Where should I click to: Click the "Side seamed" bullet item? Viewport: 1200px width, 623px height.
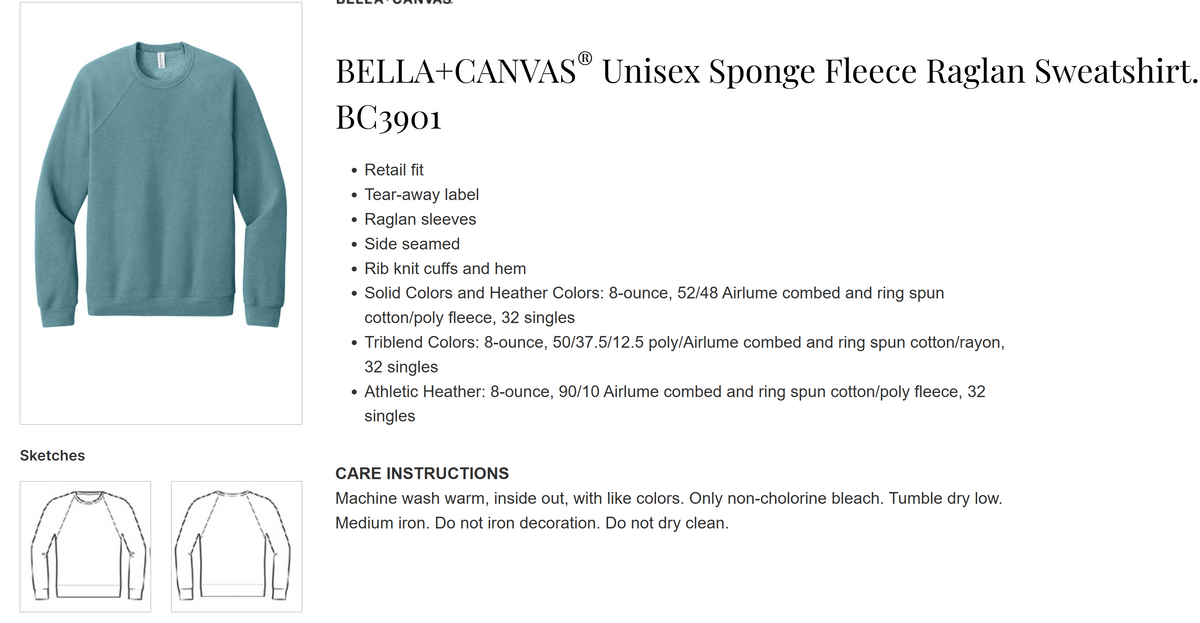(x=412, y=244)
